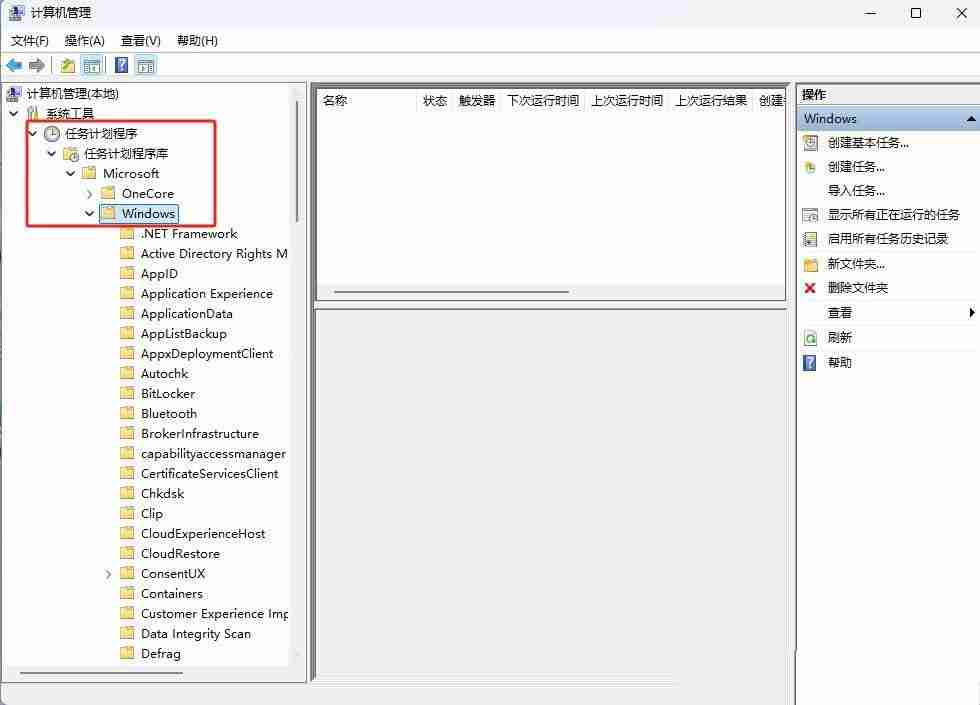This screenshot has width=980, height=705.
Task: Click the red X 删除文件夹 icon
Action: pyautogui.click(x=810, y=288)
